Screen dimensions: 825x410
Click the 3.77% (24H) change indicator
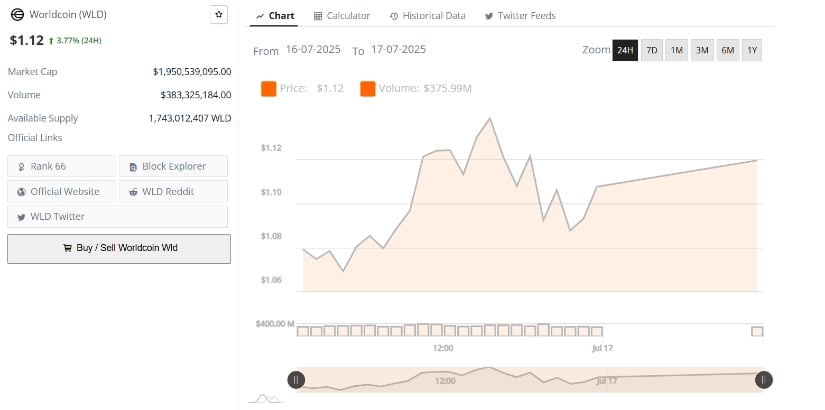coord(75,41)
